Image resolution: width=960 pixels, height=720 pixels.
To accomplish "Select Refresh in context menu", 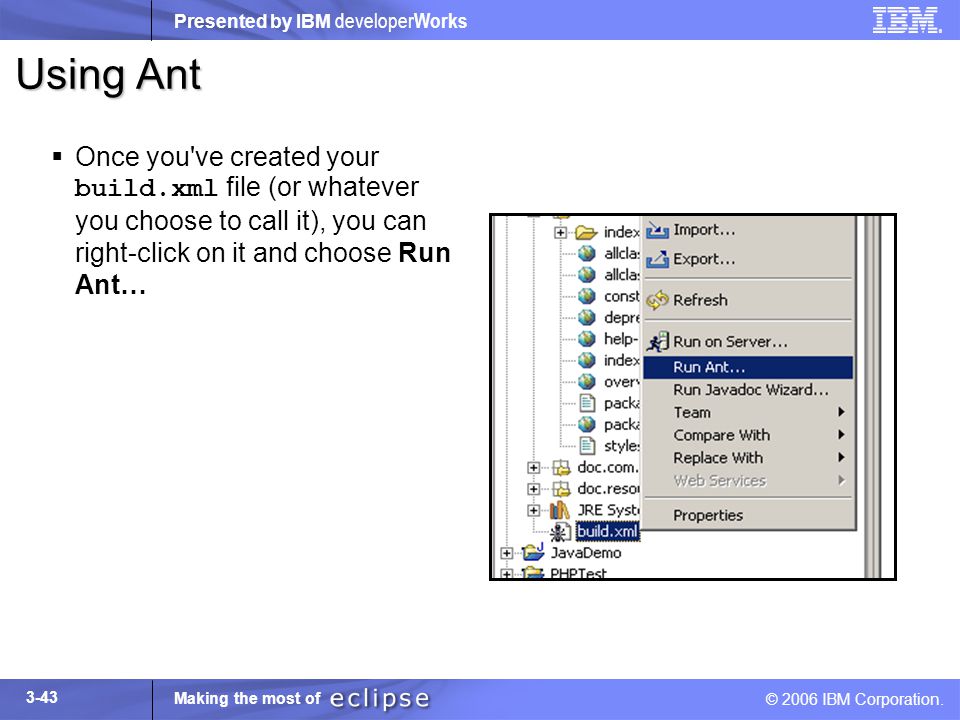I will coord(748,300).
